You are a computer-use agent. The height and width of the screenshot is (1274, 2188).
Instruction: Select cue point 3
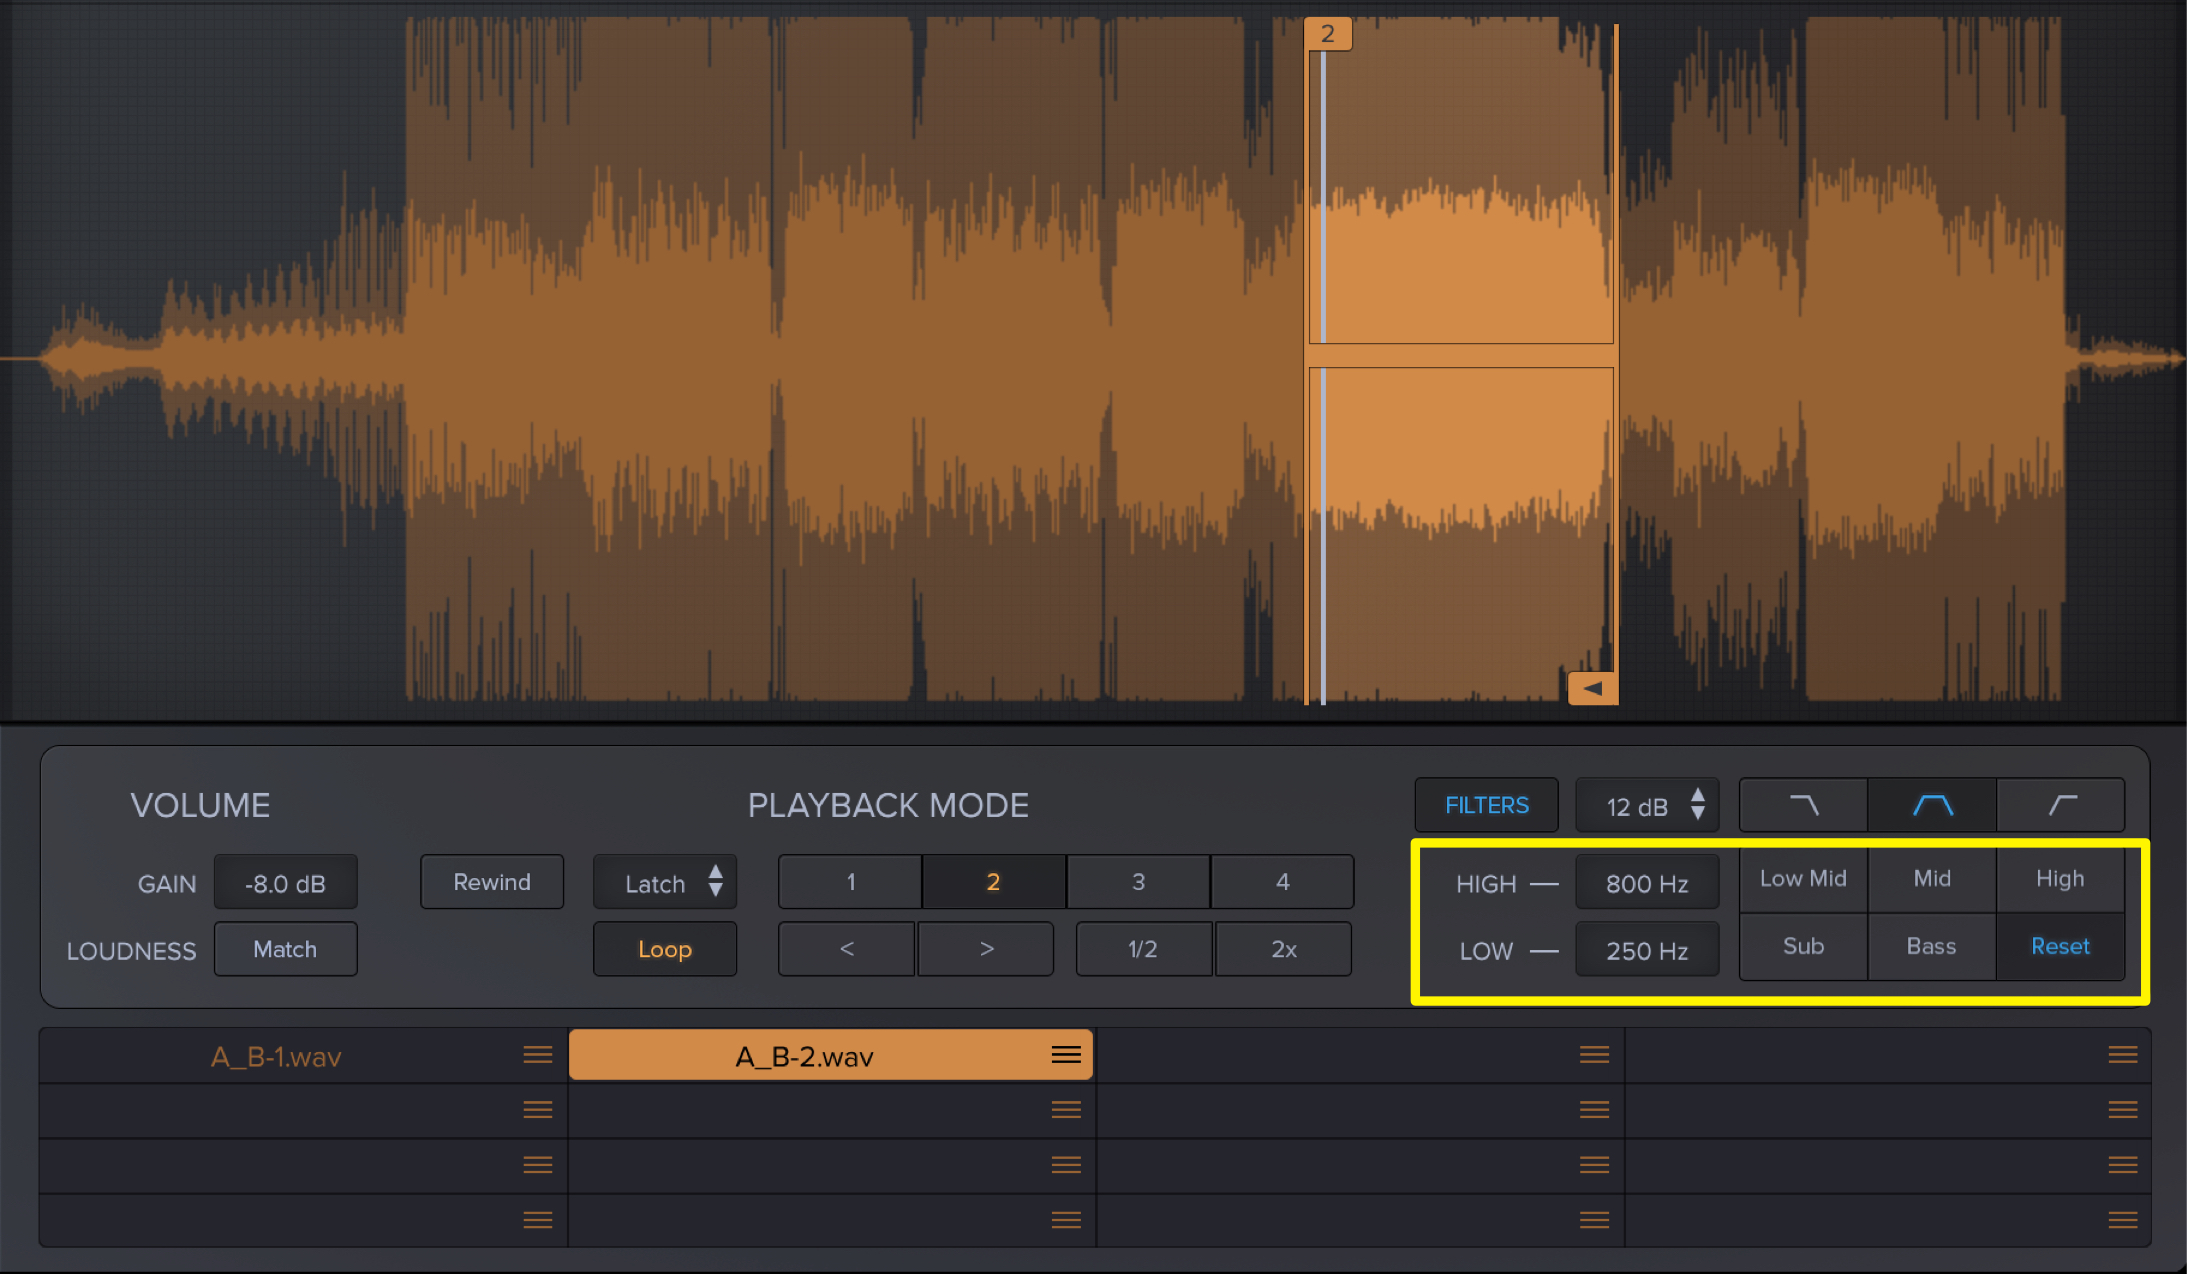1138,882
